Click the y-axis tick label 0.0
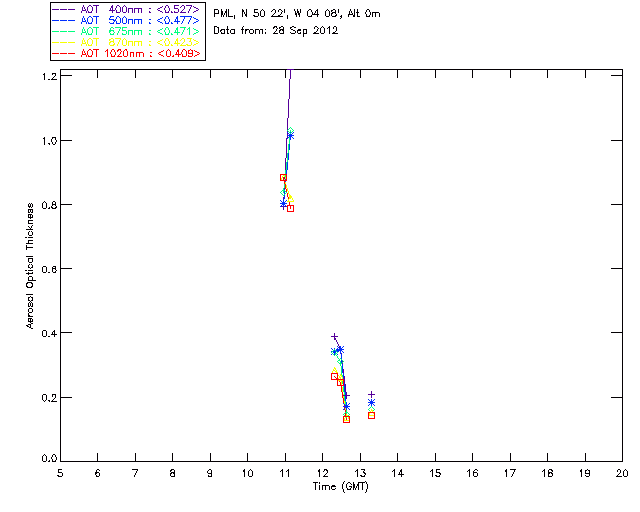 [49, 459]
